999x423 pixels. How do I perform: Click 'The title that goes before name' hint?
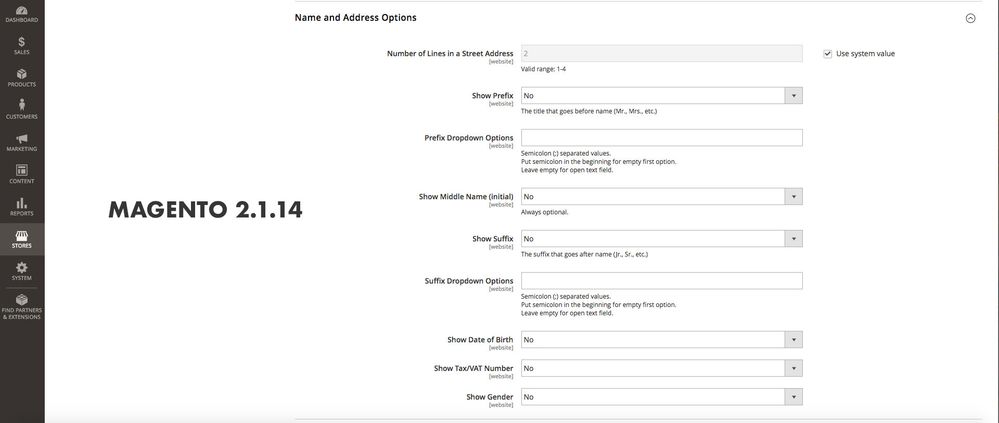coord(589,111)
